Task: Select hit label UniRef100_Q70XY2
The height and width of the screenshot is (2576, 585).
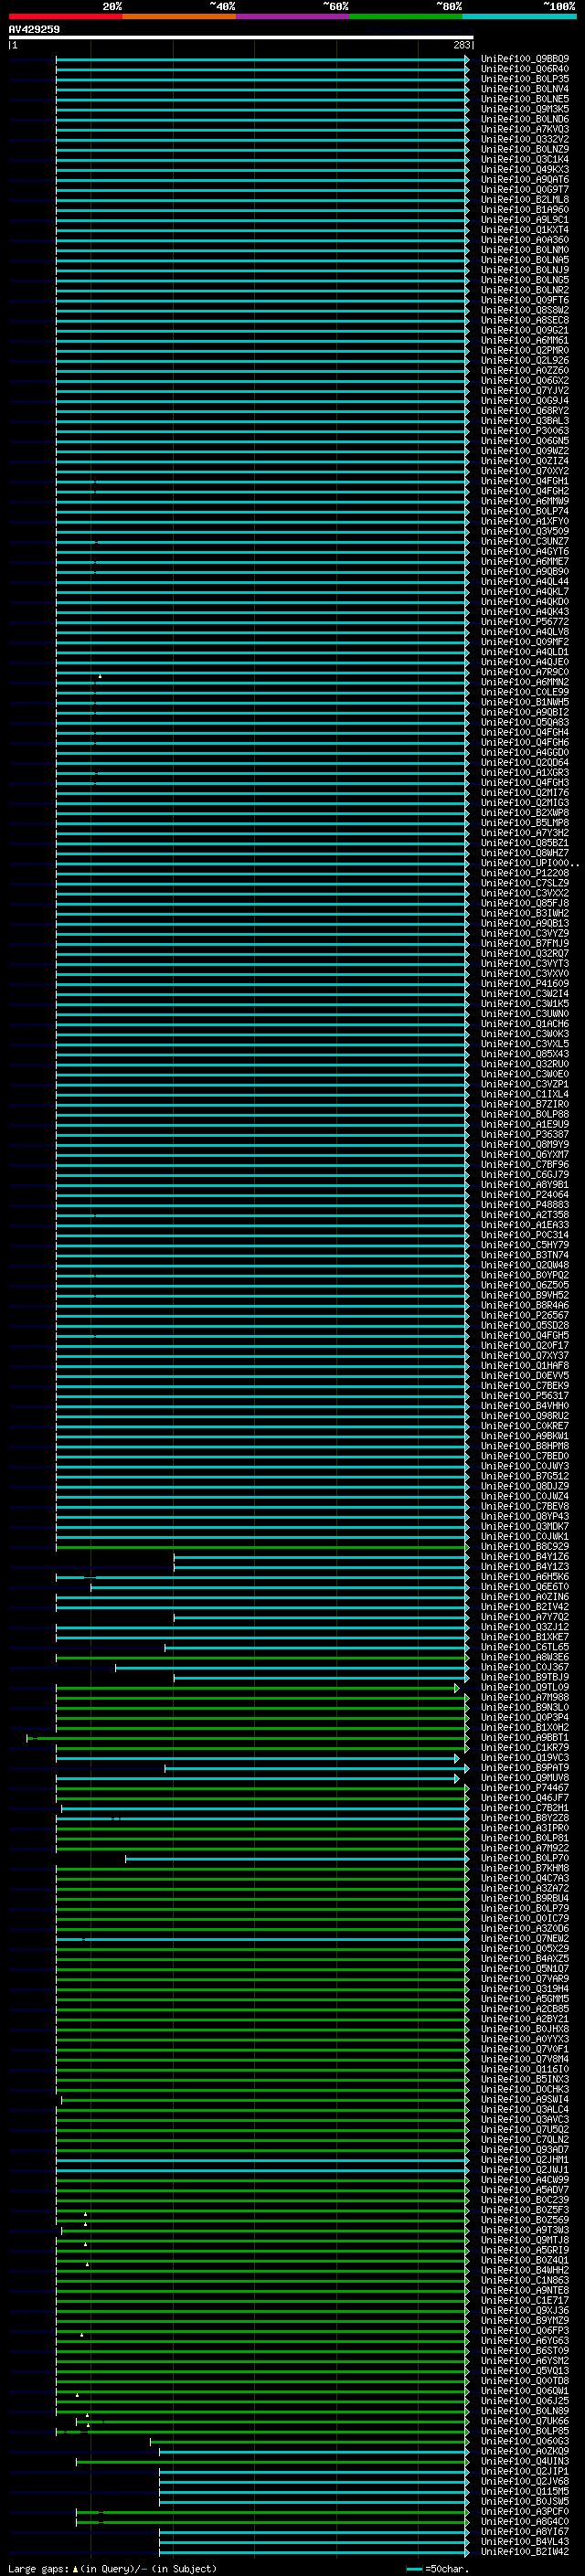Action: click(524, 471)
